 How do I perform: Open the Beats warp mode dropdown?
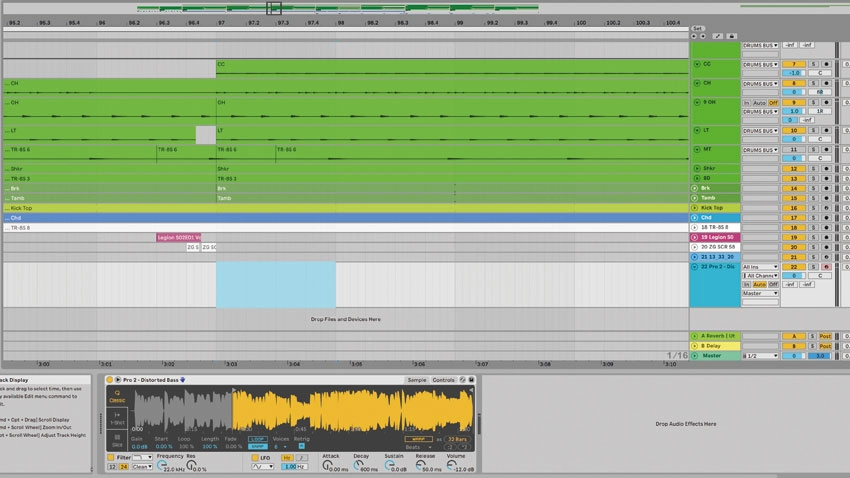[x=418, y=447]
